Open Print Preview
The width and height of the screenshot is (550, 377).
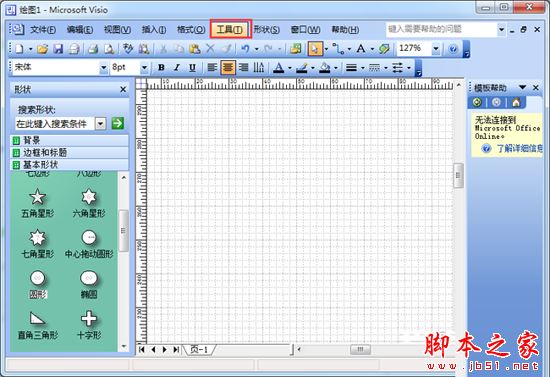(109, 49)
